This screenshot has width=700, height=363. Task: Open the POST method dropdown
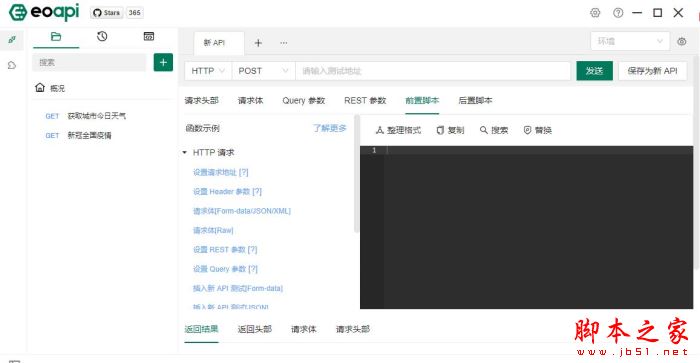pos(263,71)
